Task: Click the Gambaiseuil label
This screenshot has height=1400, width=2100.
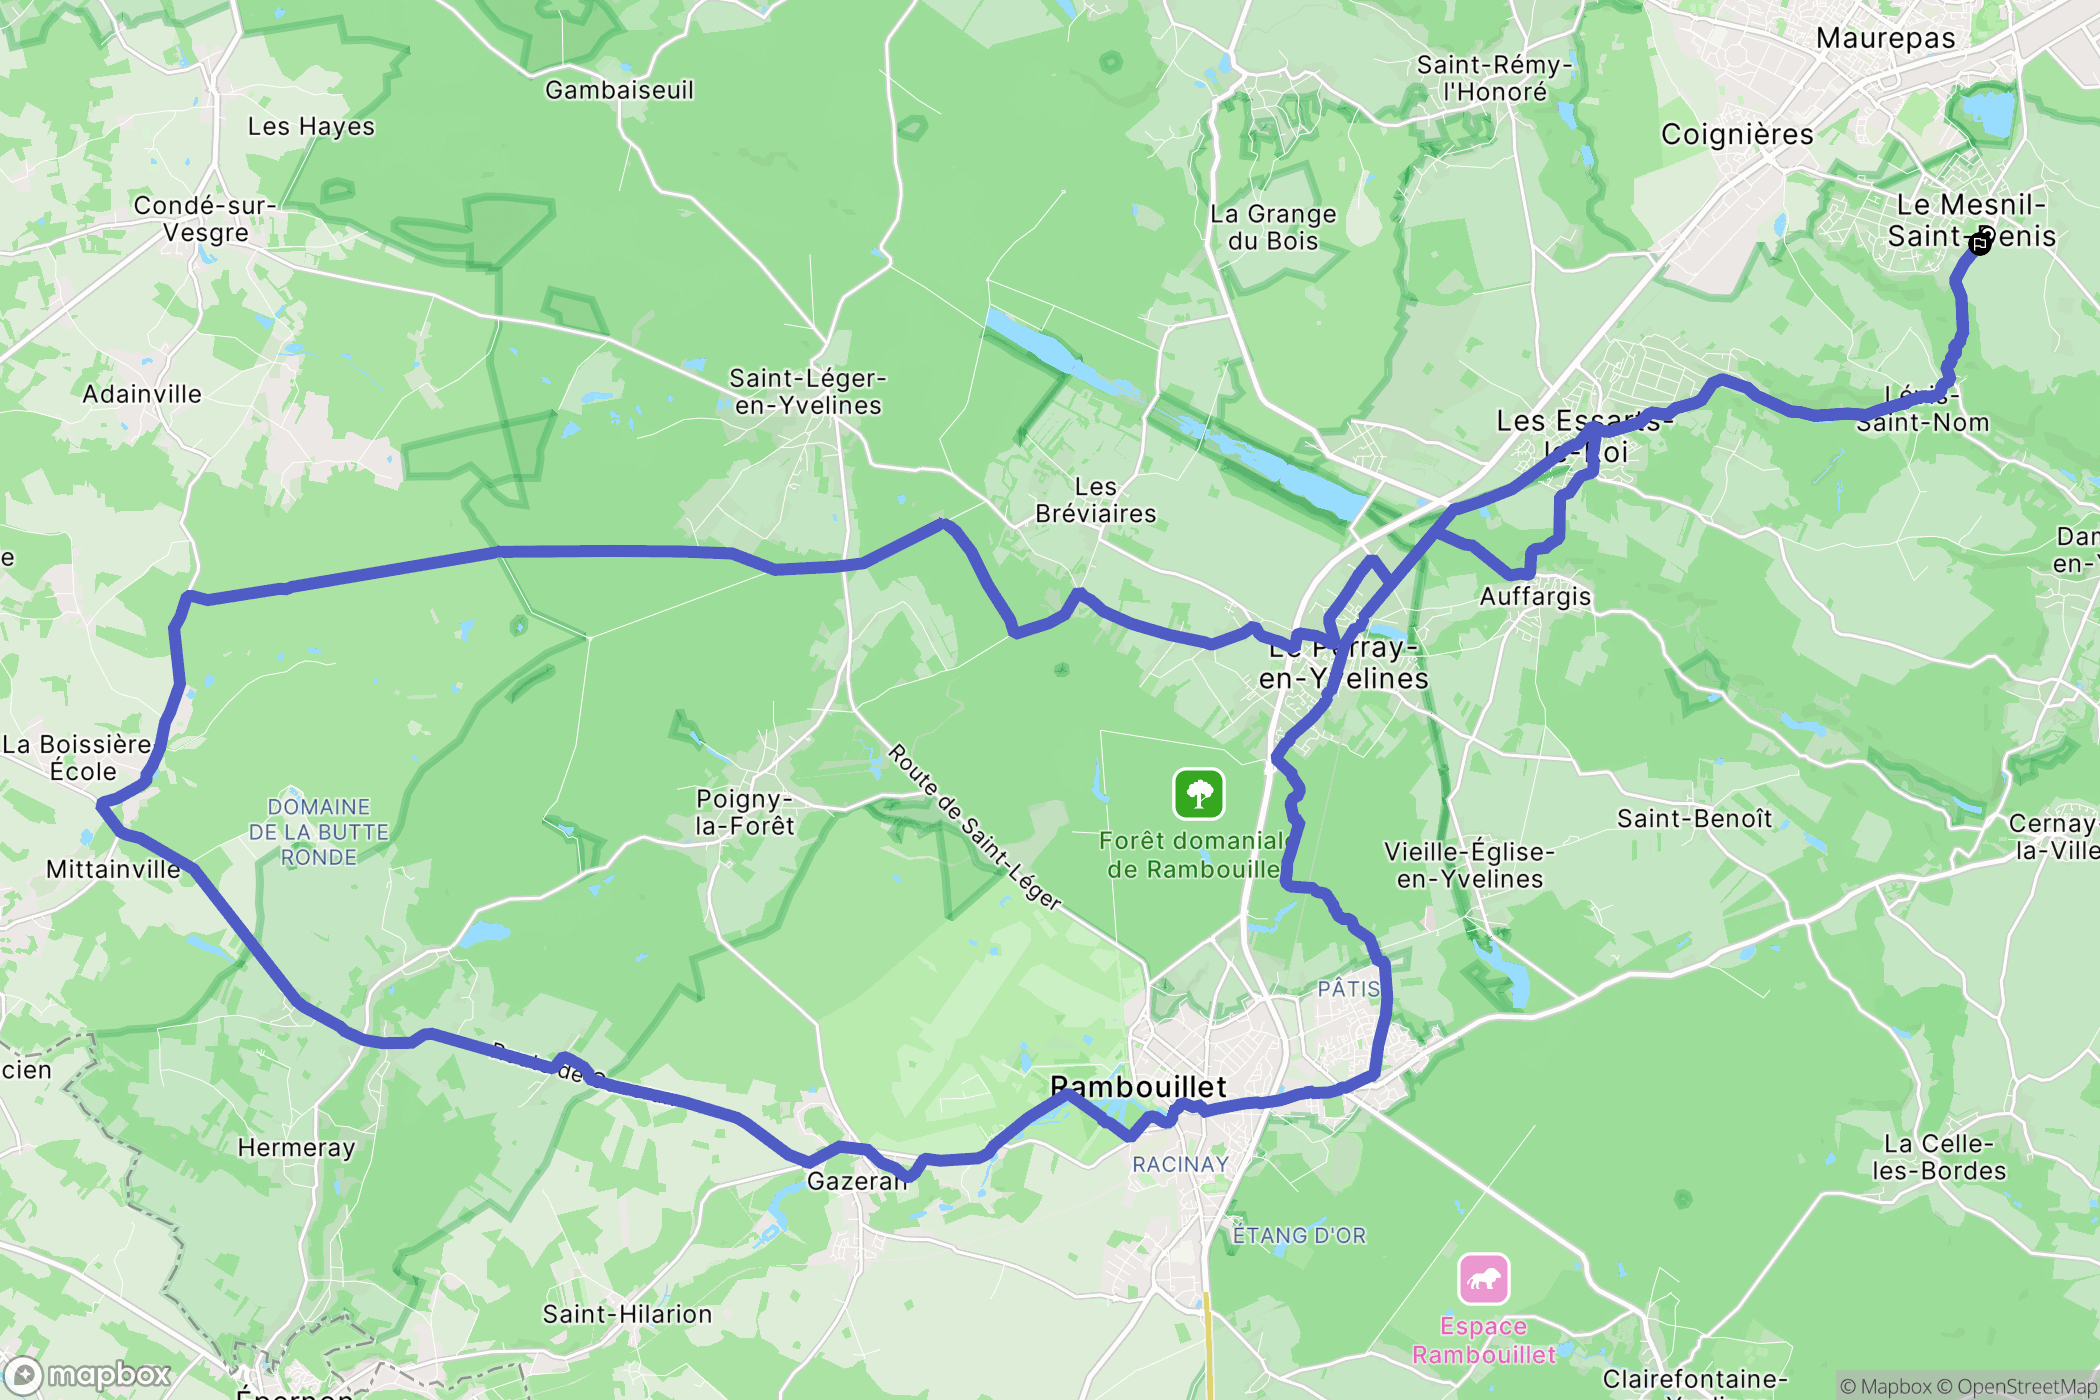Action: [619, 90]
